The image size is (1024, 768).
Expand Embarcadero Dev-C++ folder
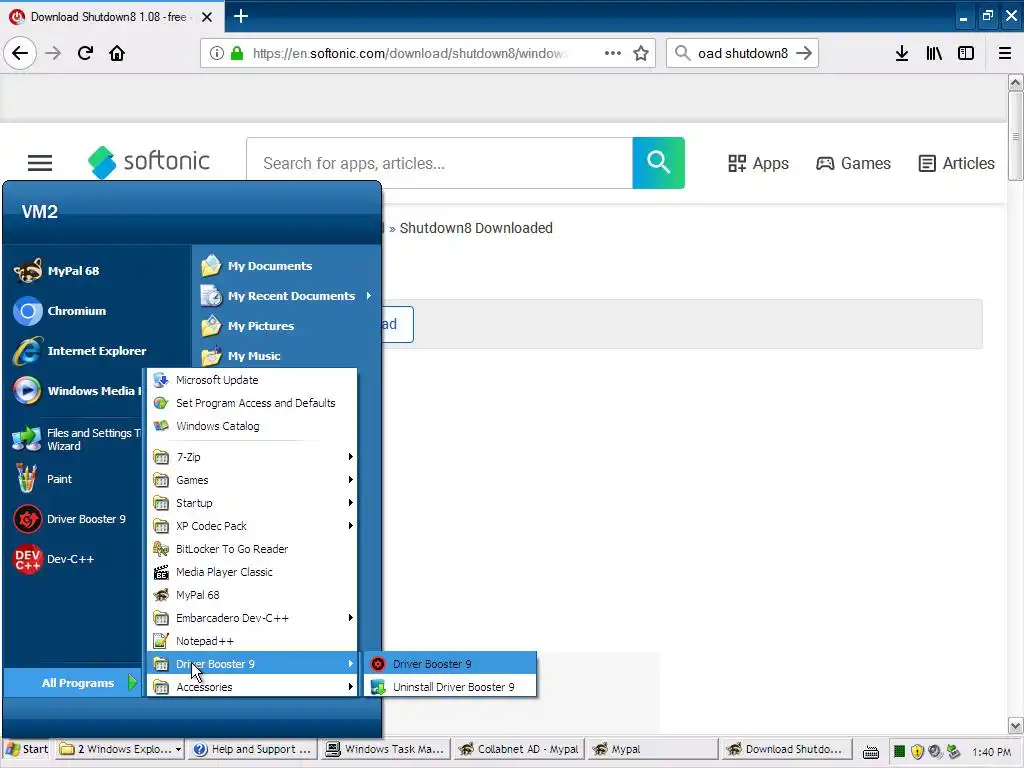click(252, 618)
